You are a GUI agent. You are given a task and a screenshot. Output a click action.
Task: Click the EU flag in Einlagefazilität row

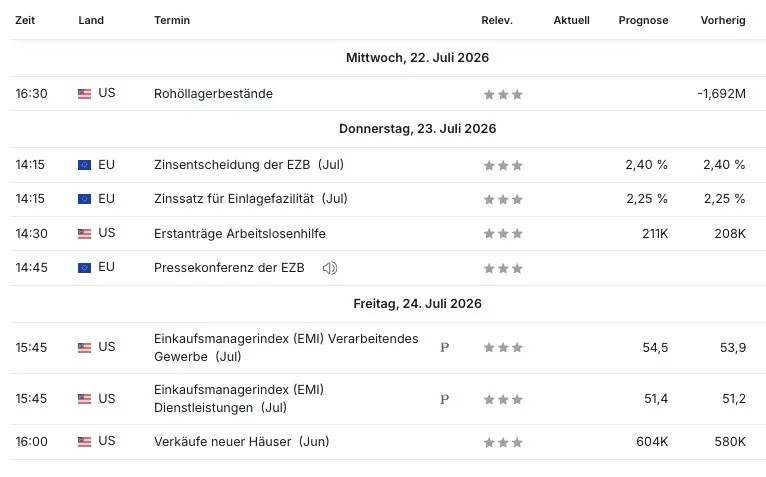(85, 199)
